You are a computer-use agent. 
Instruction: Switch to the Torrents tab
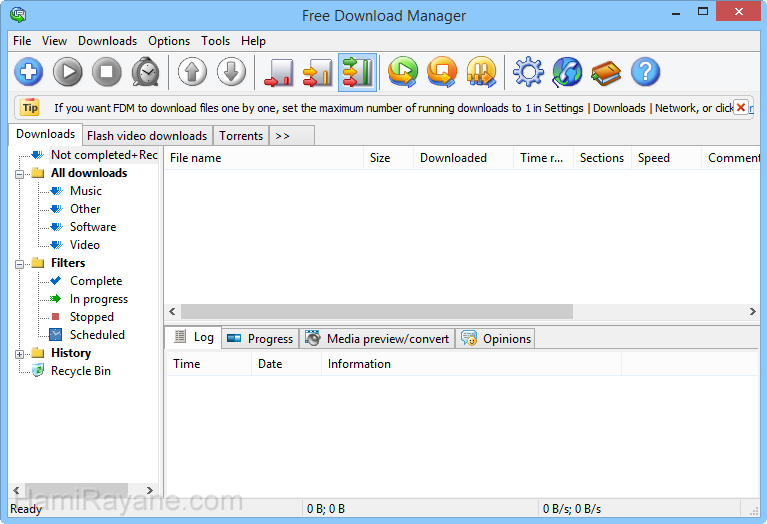click(x=241, y=136)
